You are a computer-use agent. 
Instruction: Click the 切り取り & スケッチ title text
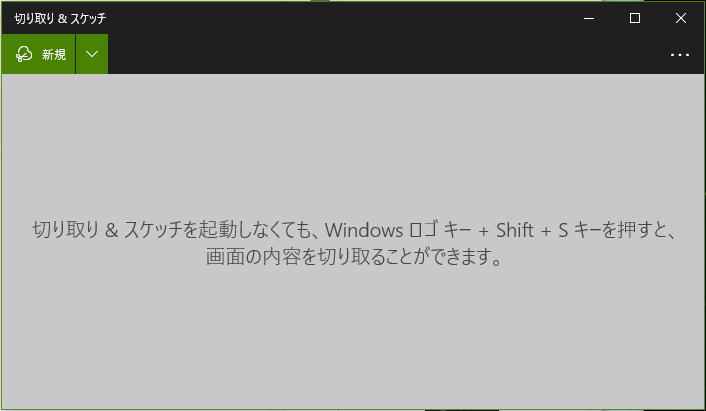[x=60, y=18]
